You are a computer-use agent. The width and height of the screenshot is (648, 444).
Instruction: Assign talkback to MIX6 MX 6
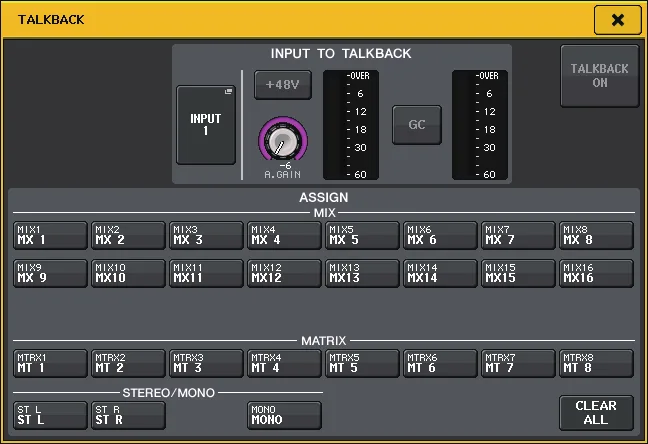click(440, 235)
